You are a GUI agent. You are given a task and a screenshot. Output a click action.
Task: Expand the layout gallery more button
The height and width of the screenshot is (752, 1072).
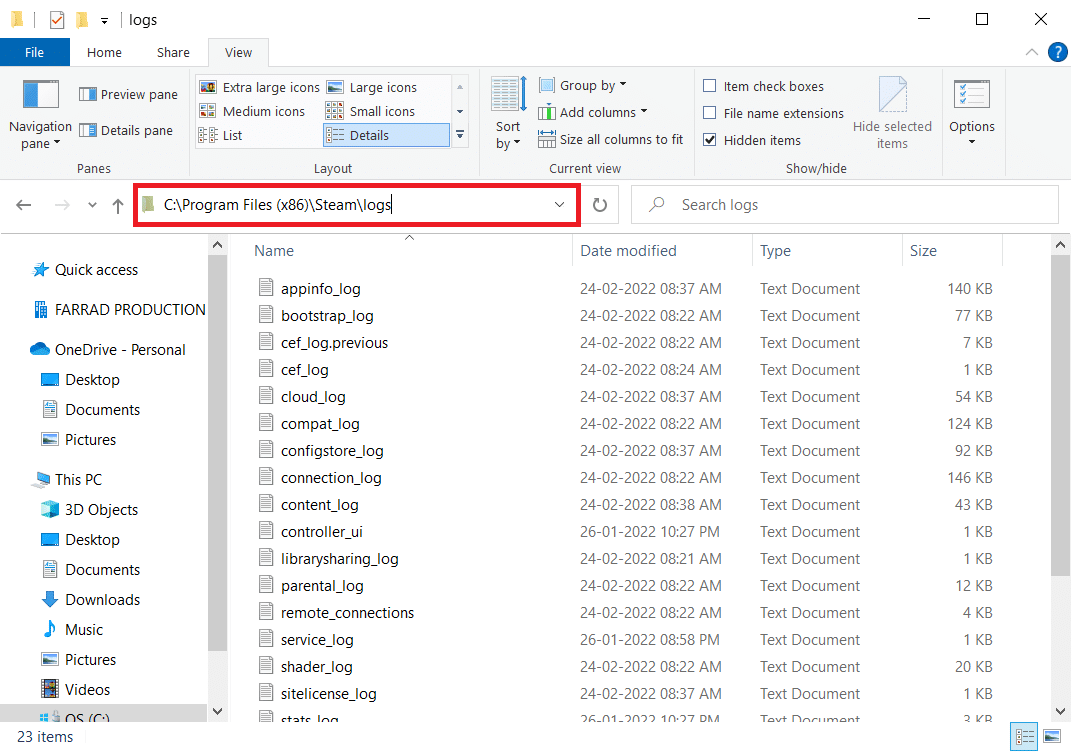coord(460,135)
